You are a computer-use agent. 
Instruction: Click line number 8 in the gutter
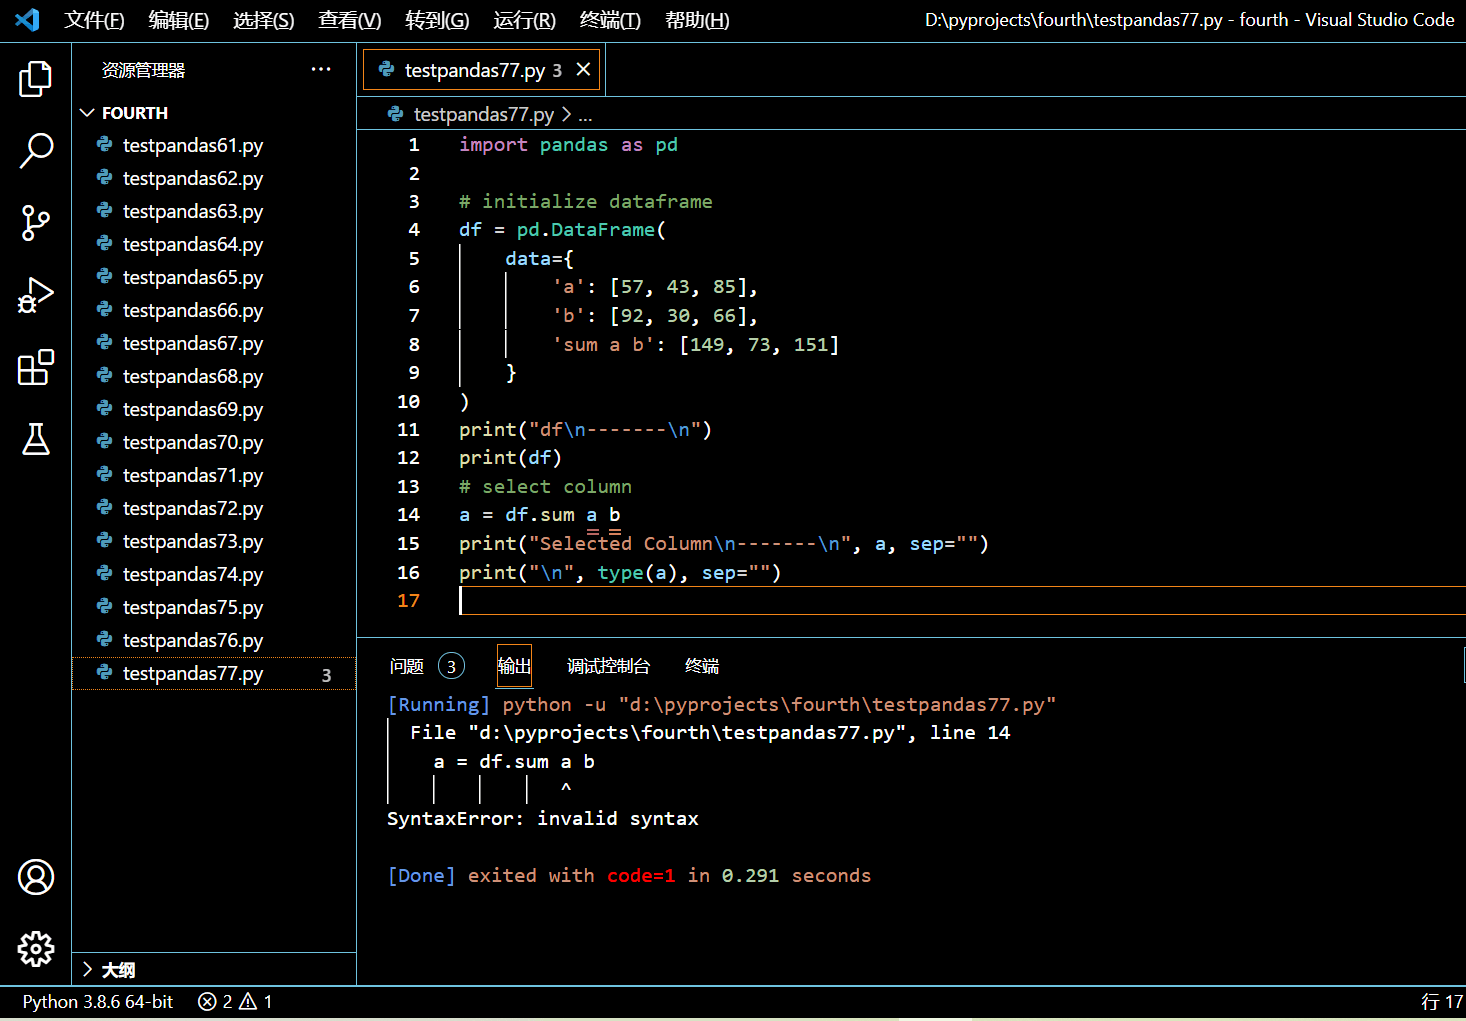[414, 344]
